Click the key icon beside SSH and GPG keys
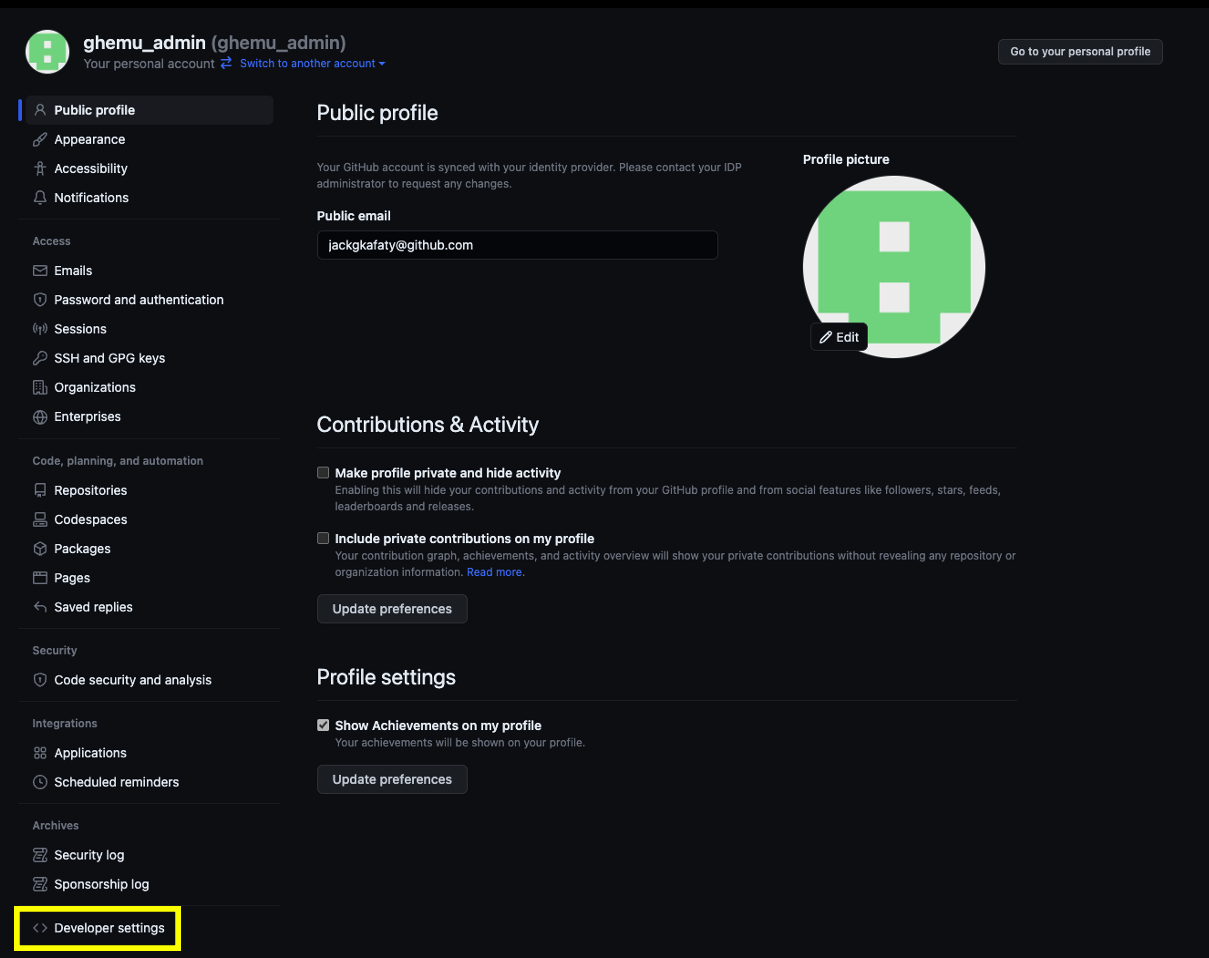Screen dimensions: 1209x958 coord(40,357)
